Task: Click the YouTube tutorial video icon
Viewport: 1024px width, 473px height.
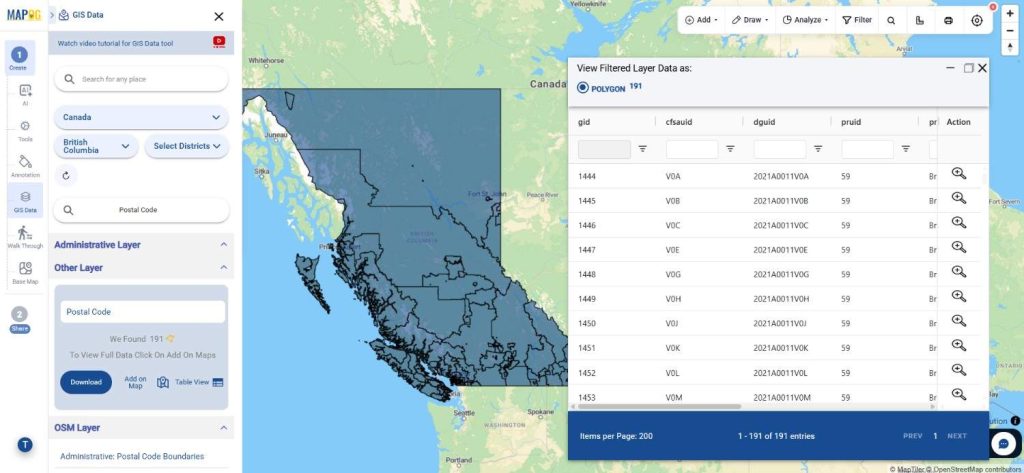Action: (x=219, y=42)
